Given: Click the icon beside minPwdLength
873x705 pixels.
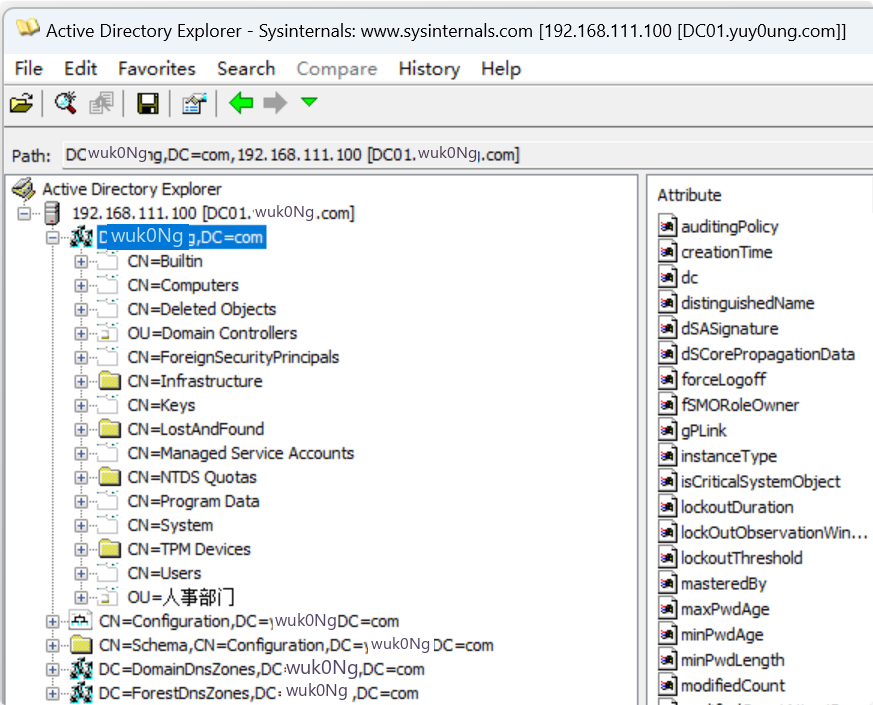Looking at the screenshot, I should [x=668, y=660].
